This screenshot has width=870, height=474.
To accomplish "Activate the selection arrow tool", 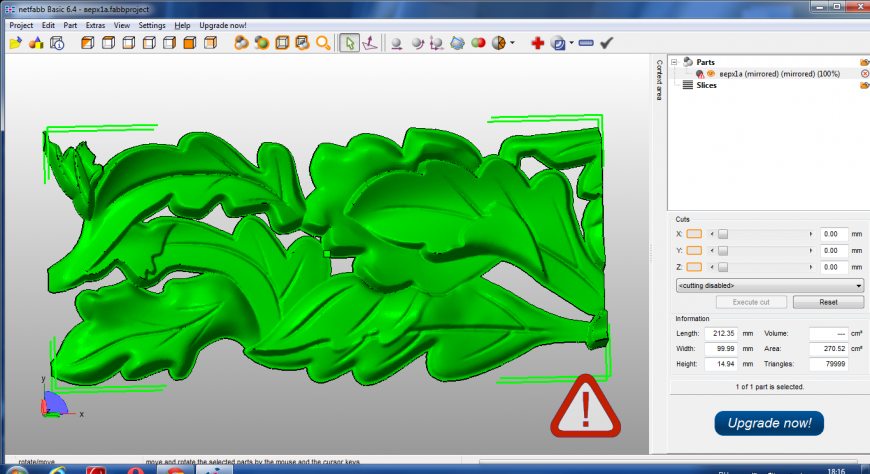I will (x=349, y=43).
